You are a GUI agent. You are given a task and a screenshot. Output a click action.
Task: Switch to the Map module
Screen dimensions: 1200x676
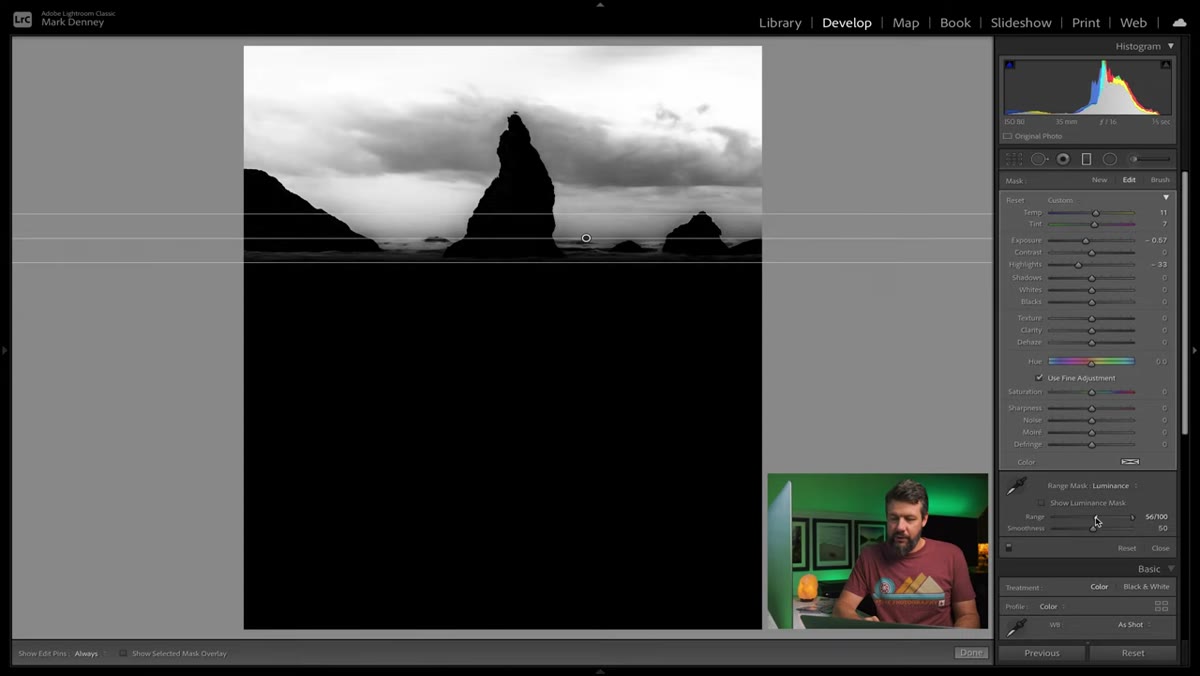pos(906,22)
